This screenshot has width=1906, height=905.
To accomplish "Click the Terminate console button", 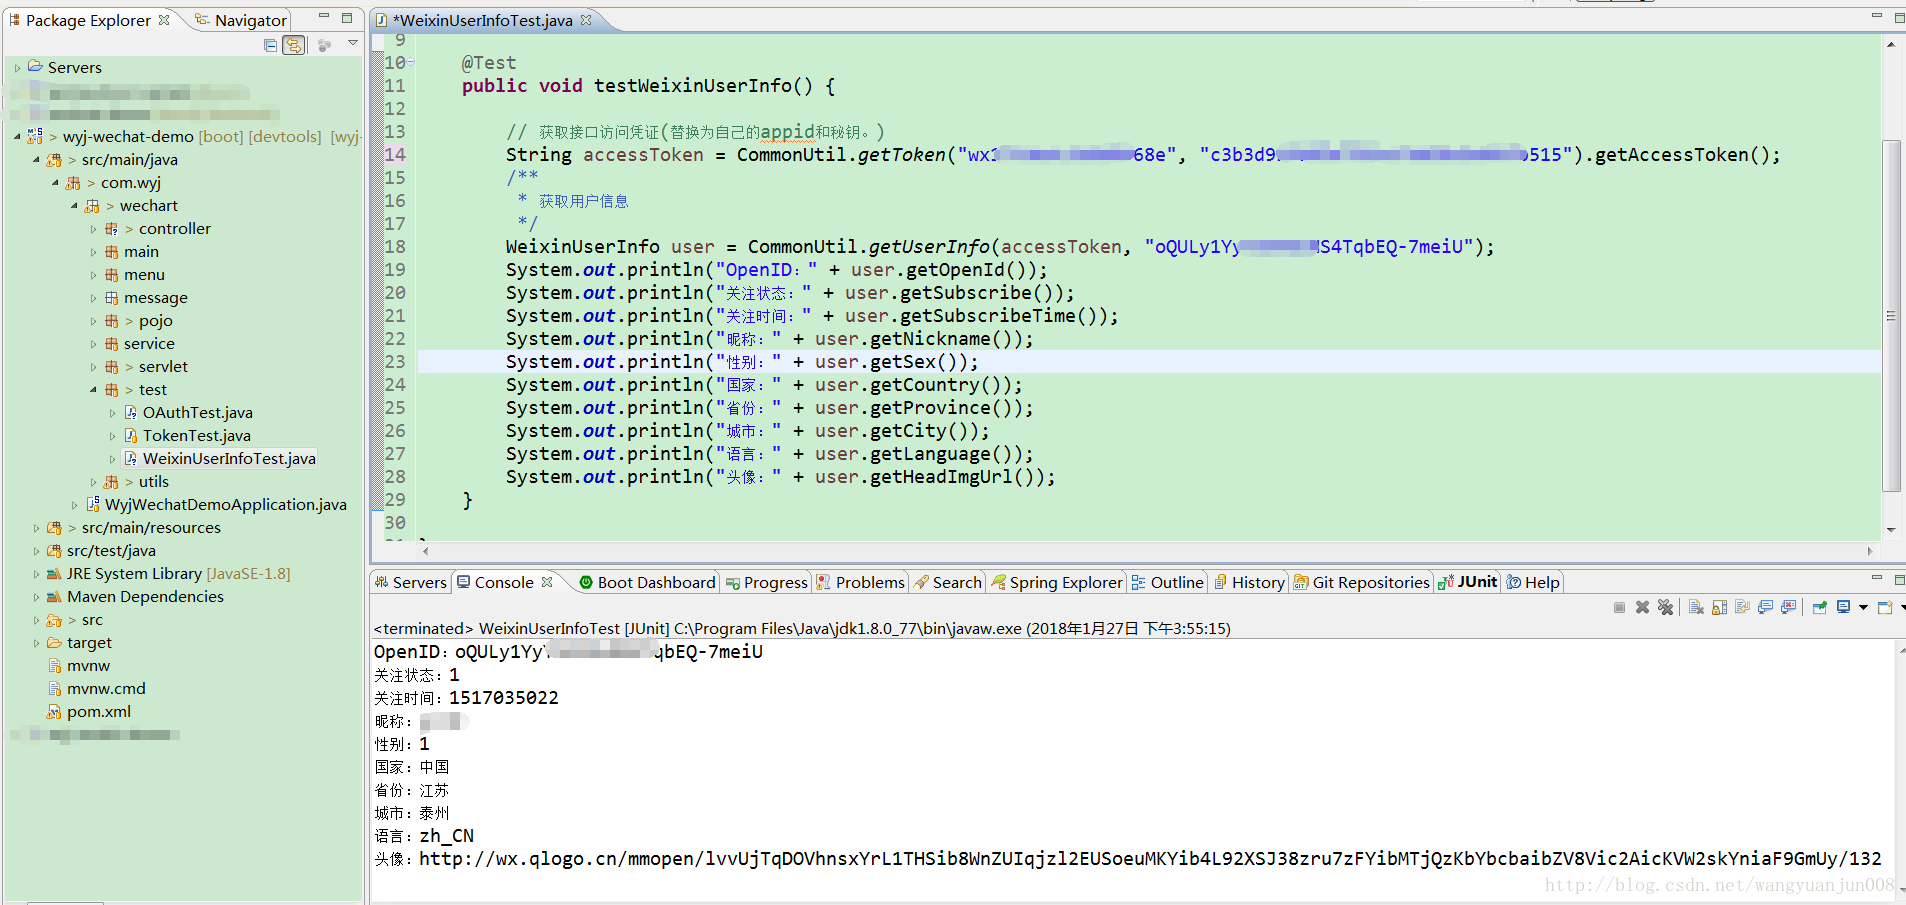I will [x=1620, y=607].
